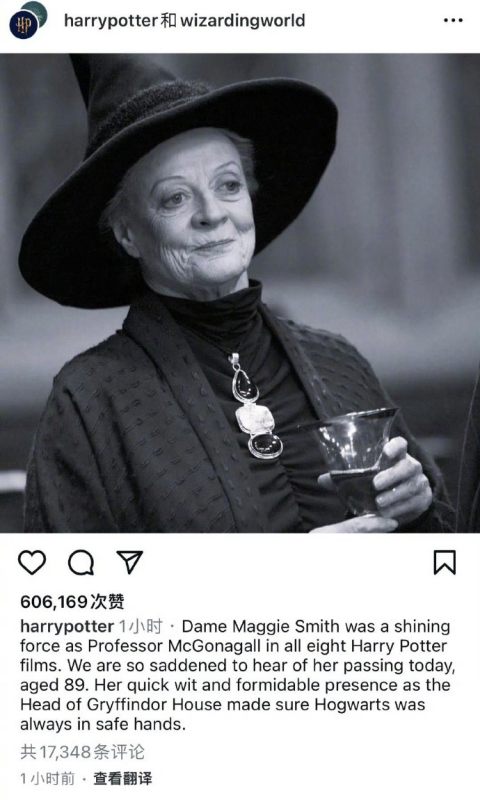Tap the 1小时前 timestamp below comments

pyautogui.click(x=47, y=779)
